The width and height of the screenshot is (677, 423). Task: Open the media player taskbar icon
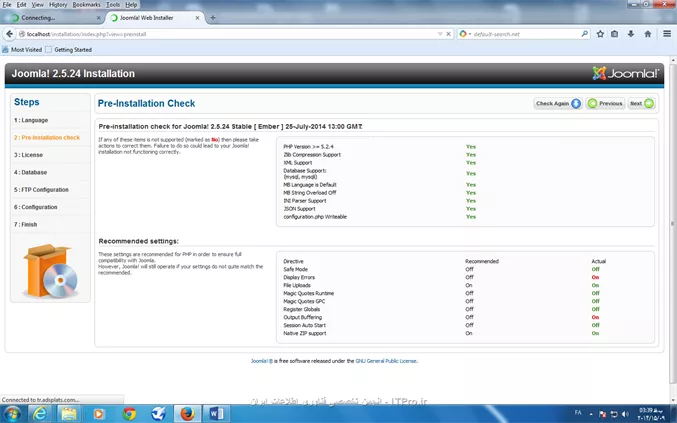point(98,414)
